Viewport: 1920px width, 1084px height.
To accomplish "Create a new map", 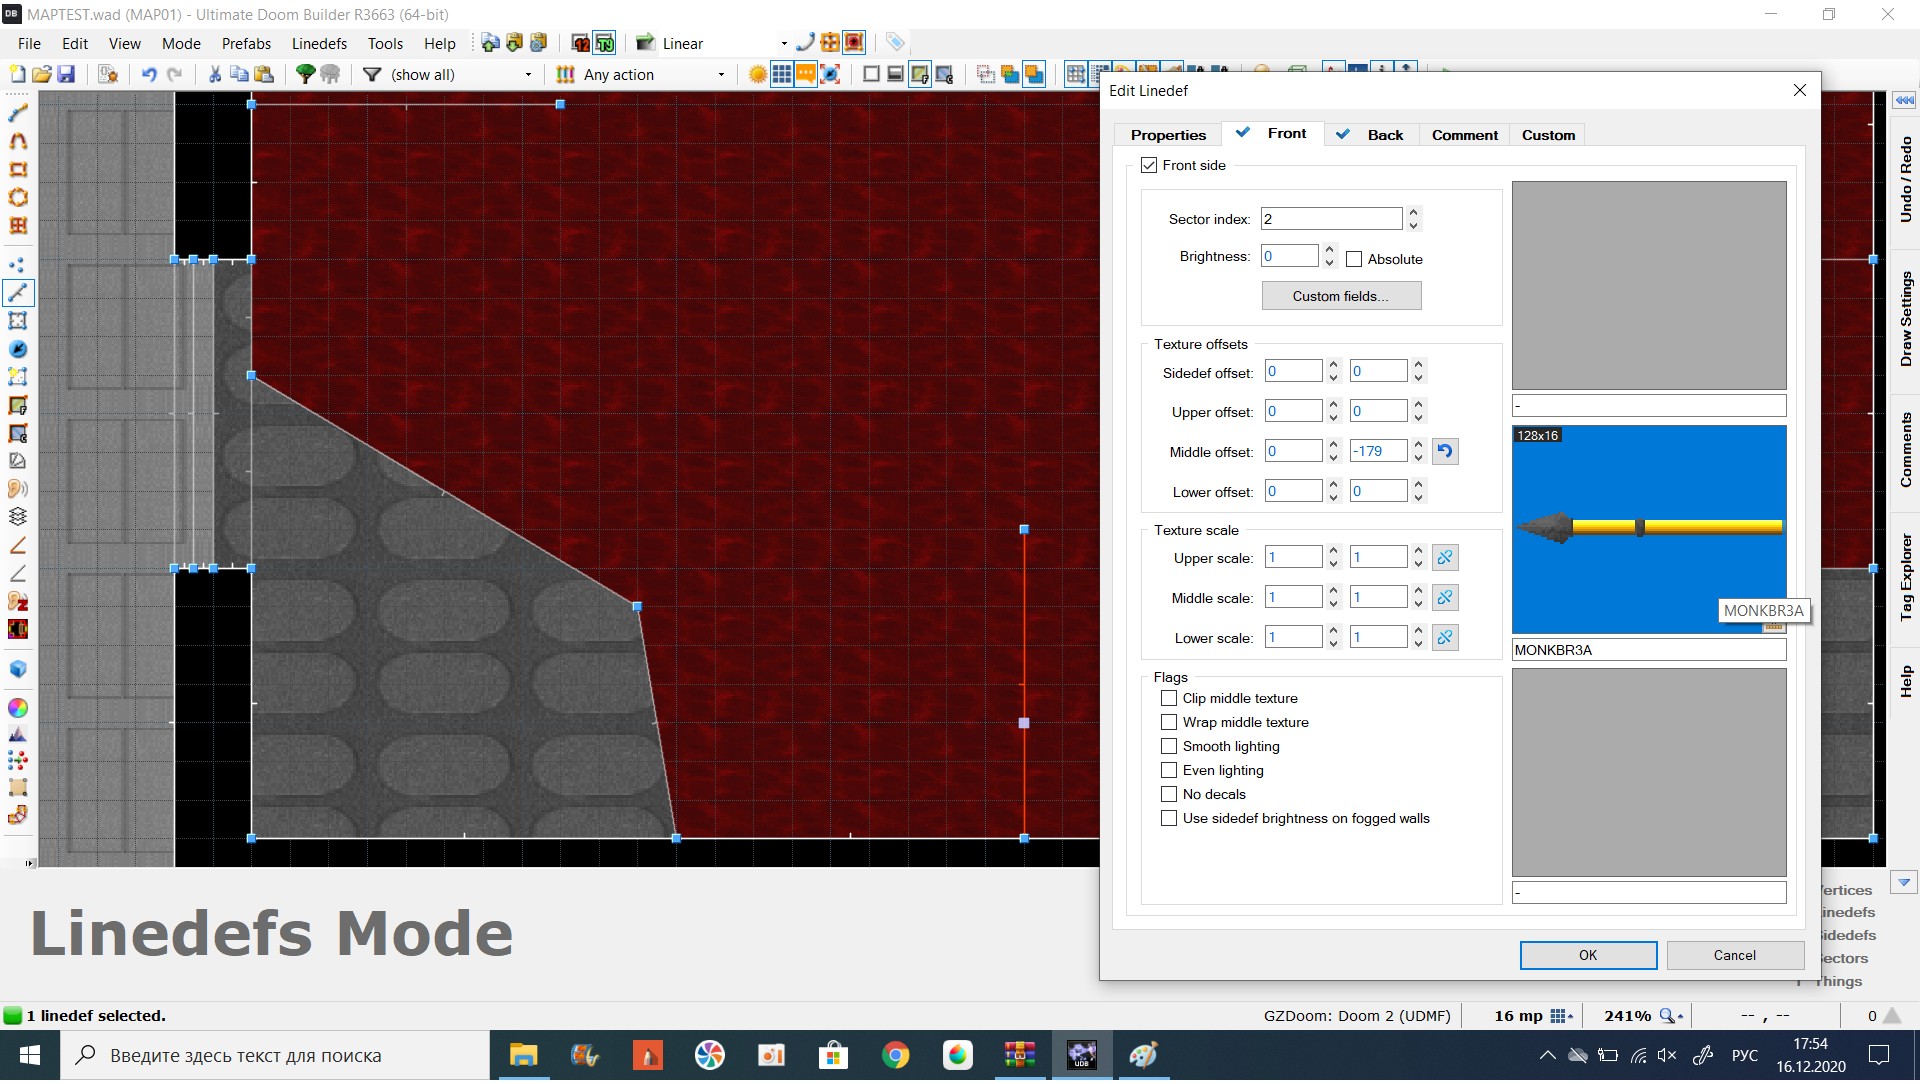I will (17, 74).
